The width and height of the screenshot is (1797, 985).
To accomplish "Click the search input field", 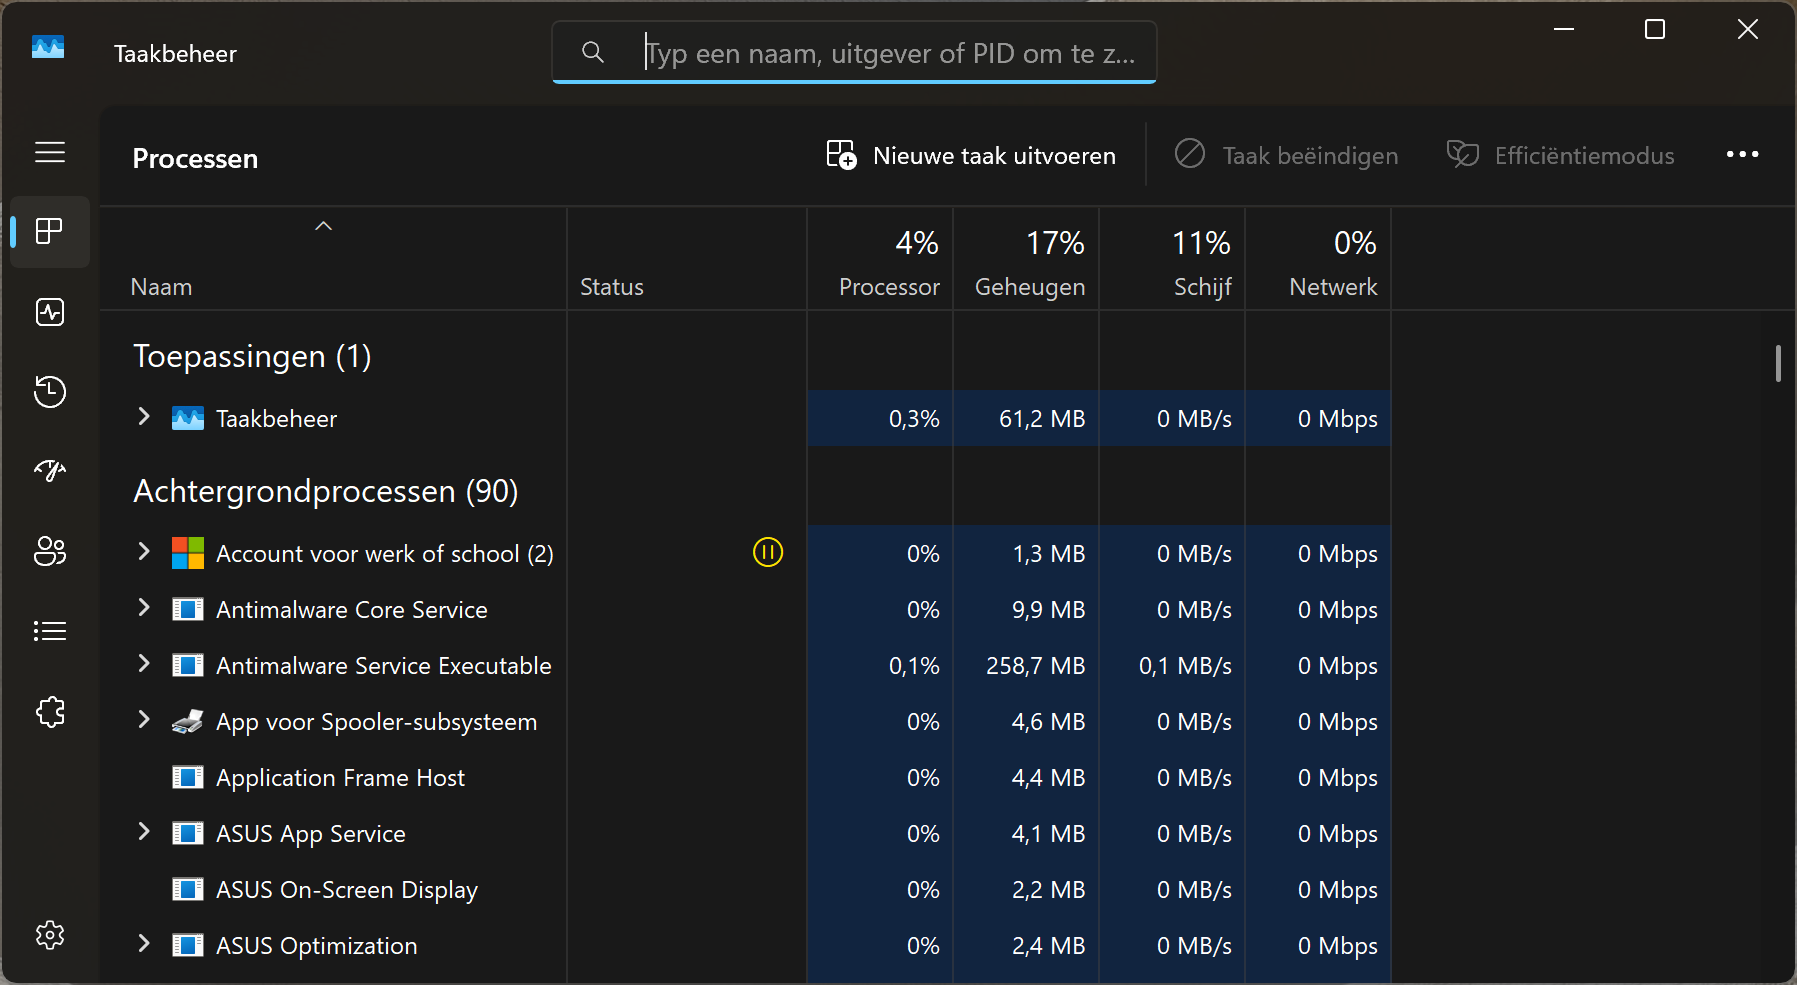I will [888, 53].
